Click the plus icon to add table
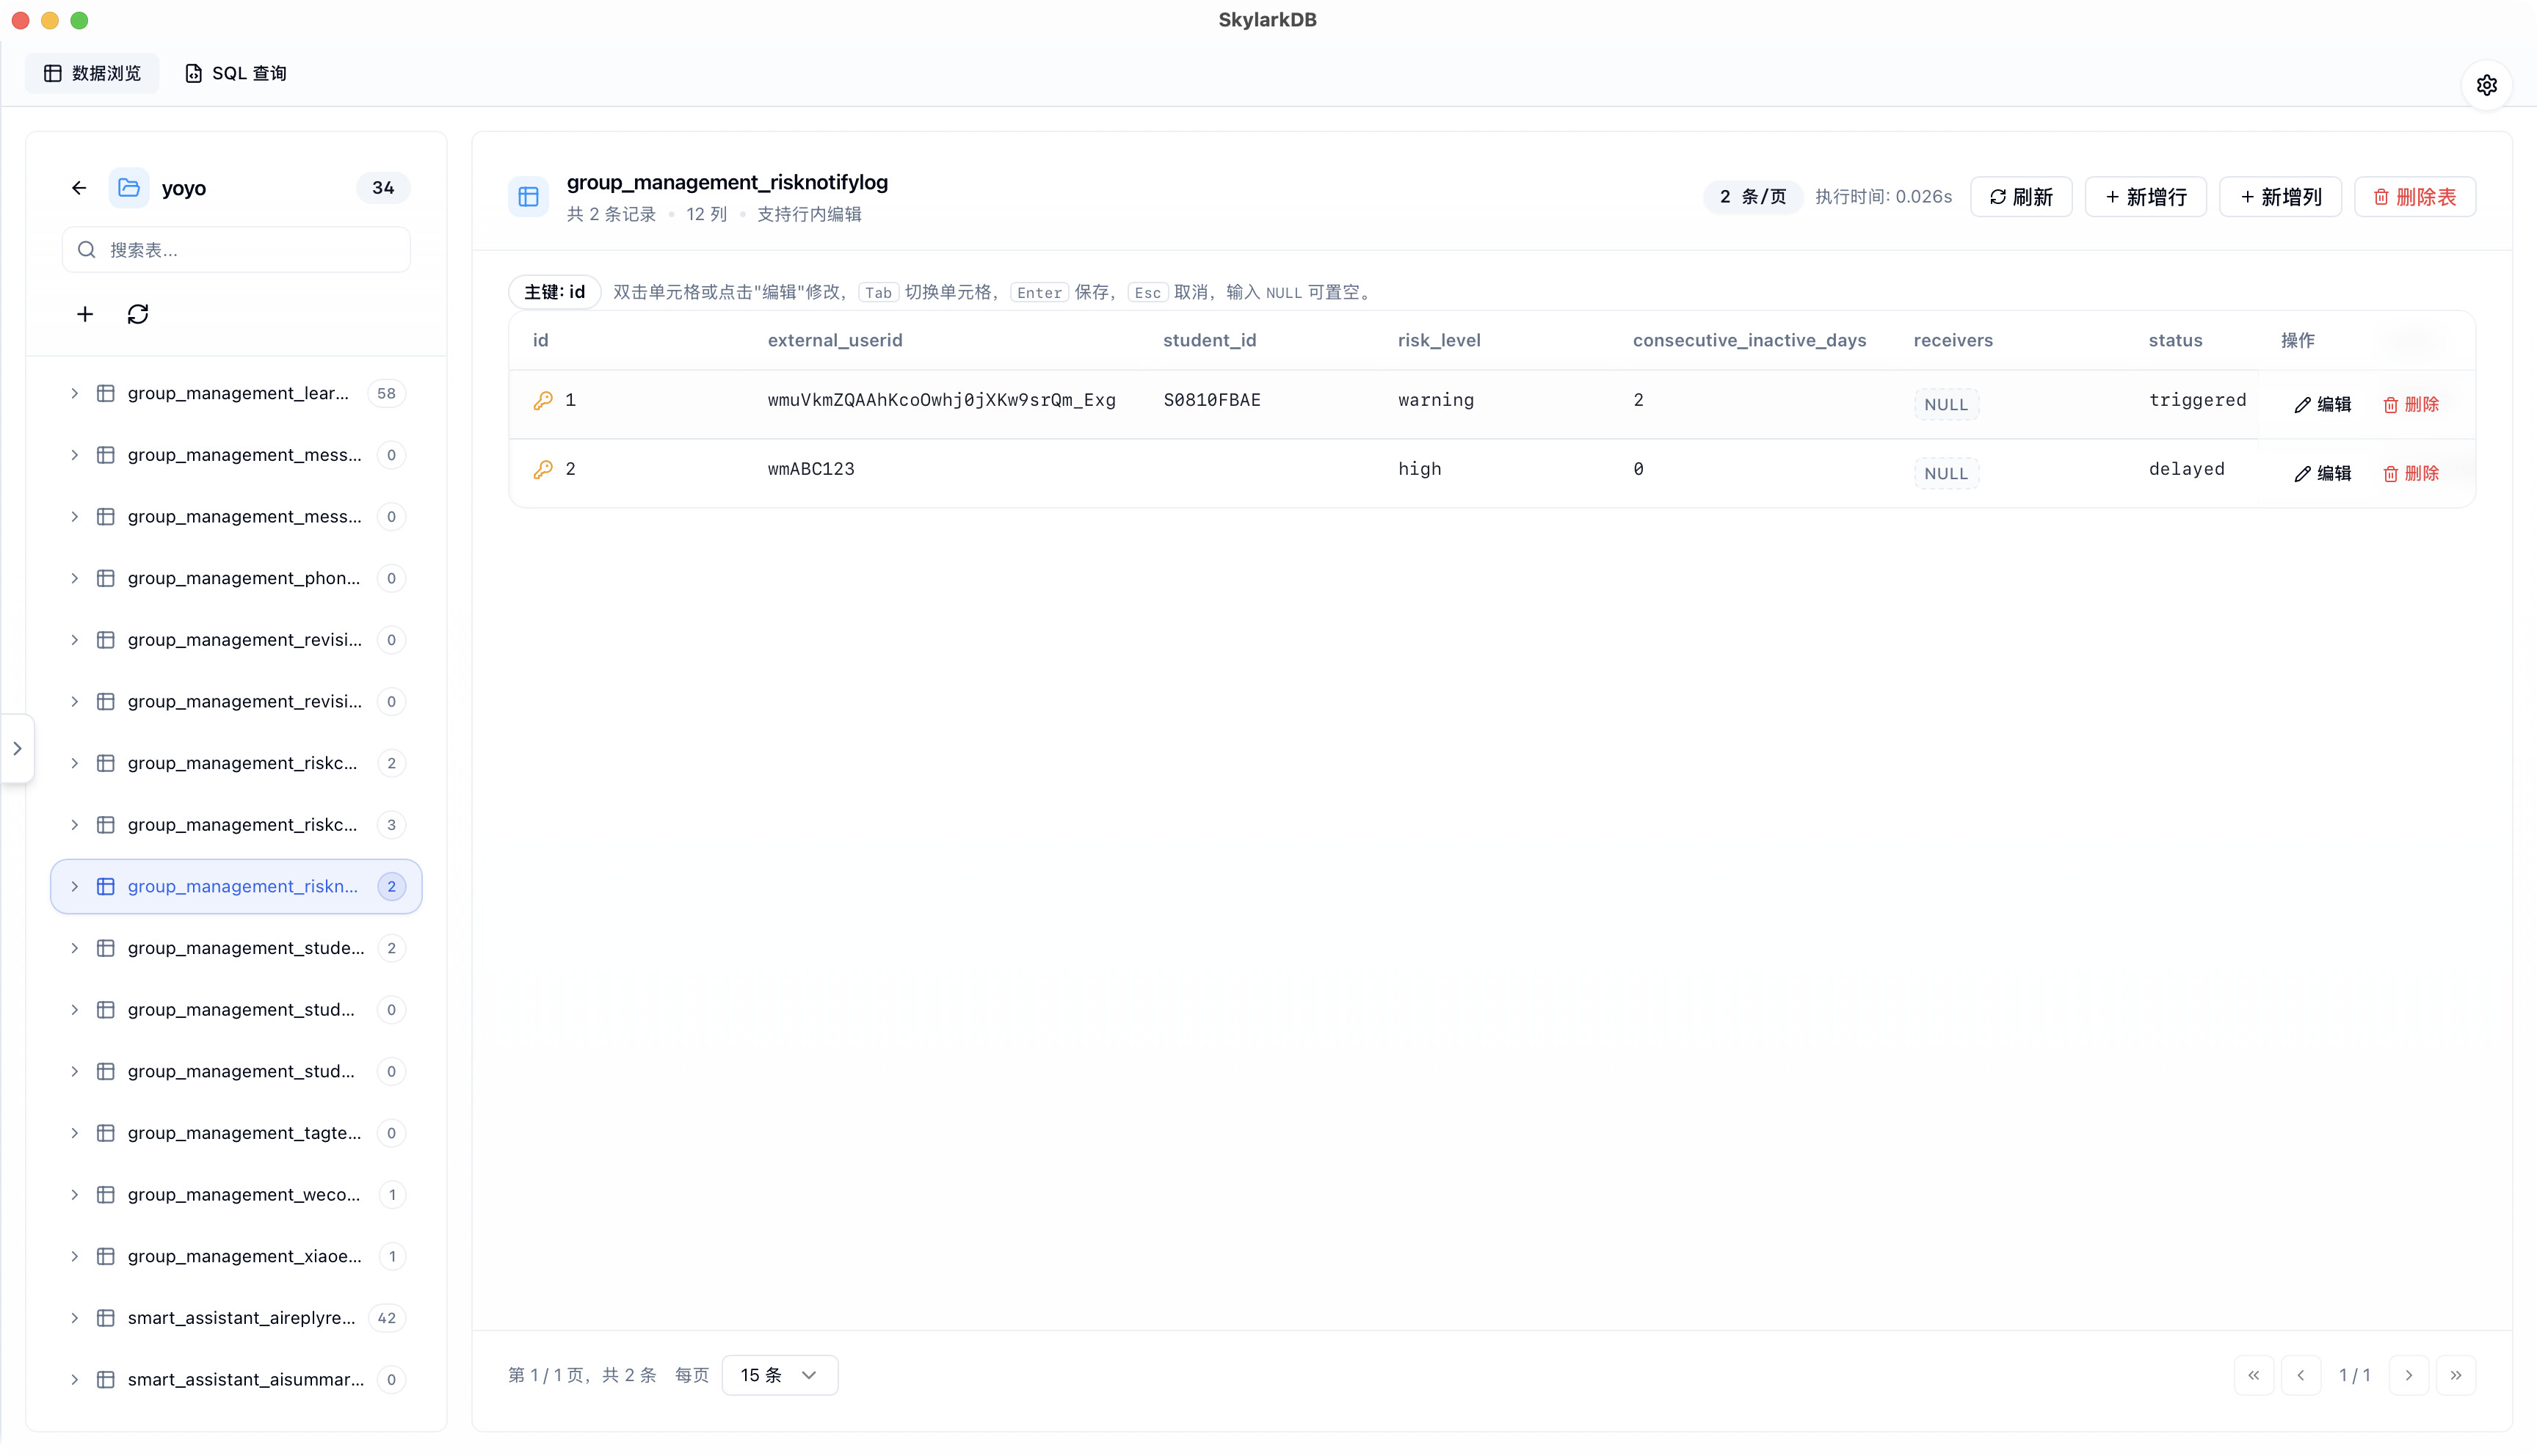 [x=85, y=314]
